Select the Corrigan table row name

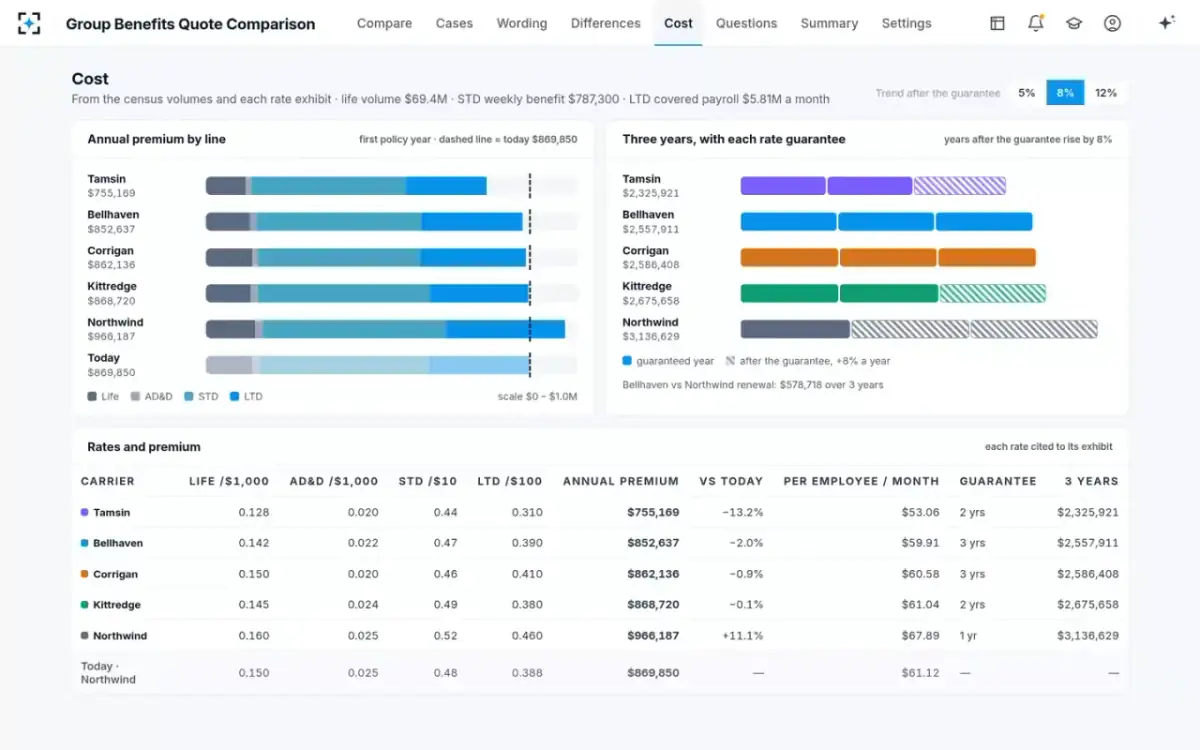pyautogui.click(x=116, y=574)
